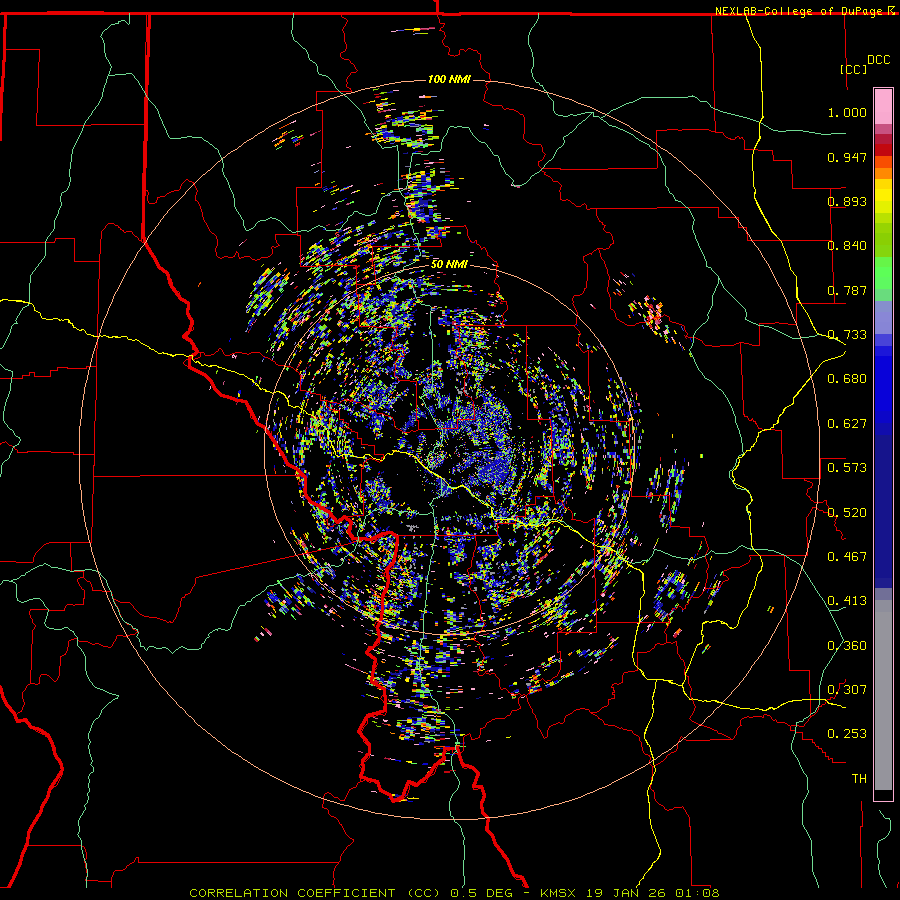Click the 0.573 scale value
The image size is (900, 900).
click(847, 468)
